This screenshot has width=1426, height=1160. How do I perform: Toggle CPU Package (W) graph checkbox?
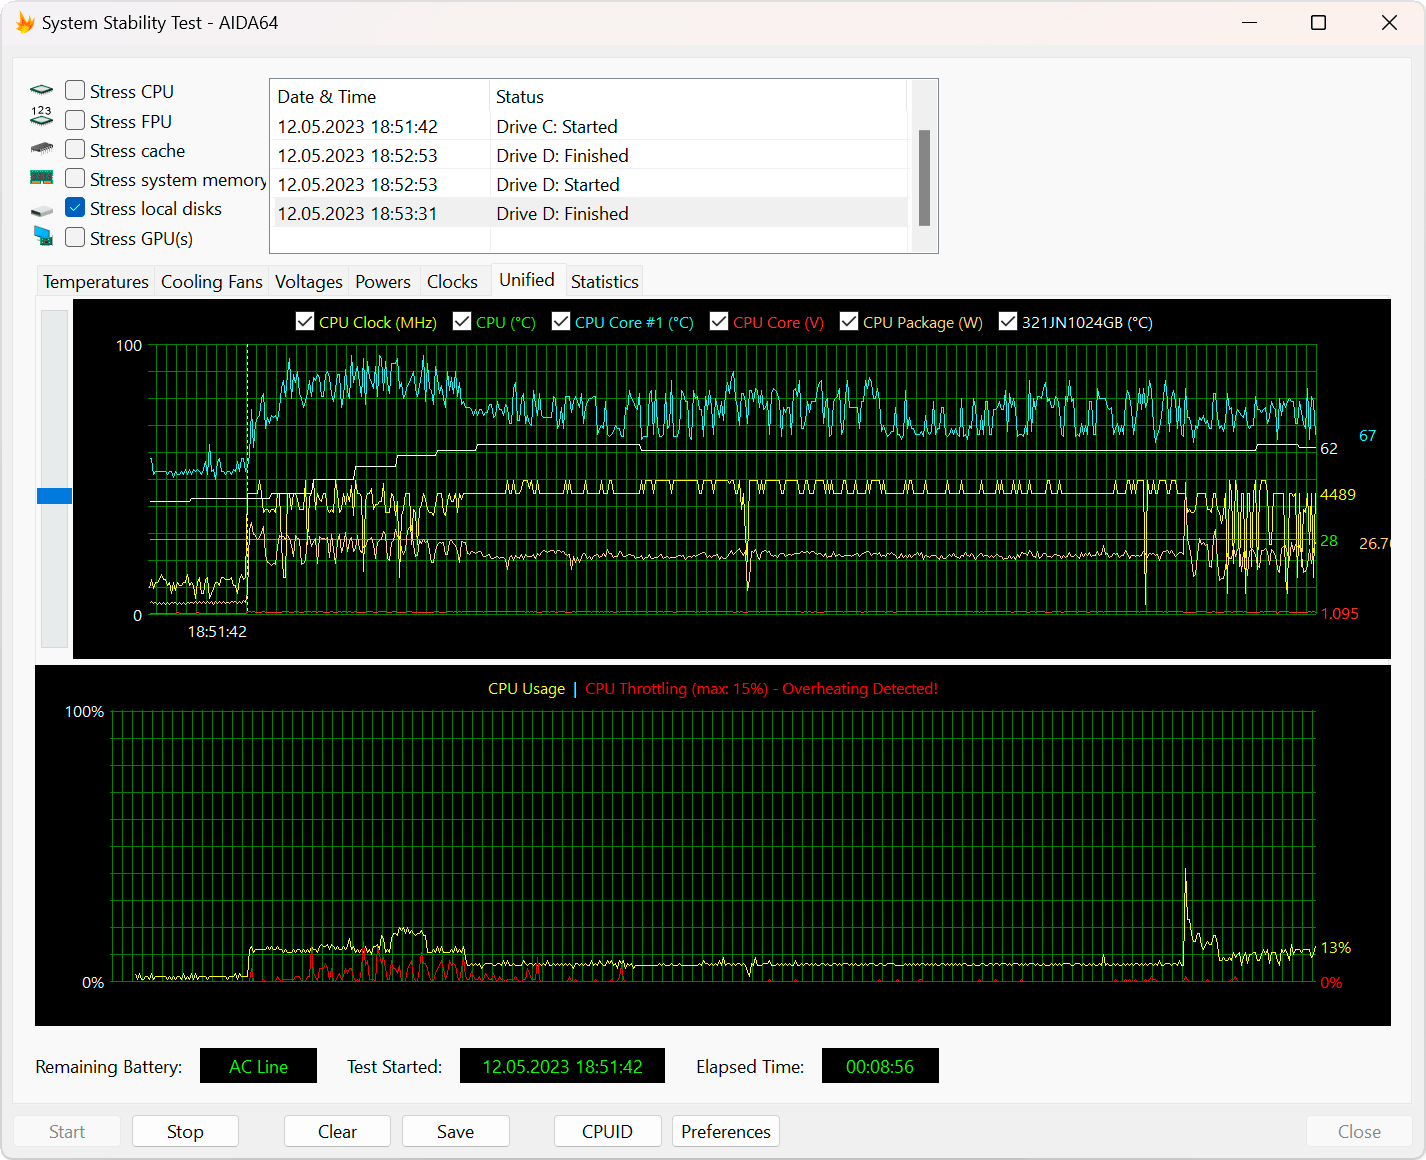pos(849,321)
